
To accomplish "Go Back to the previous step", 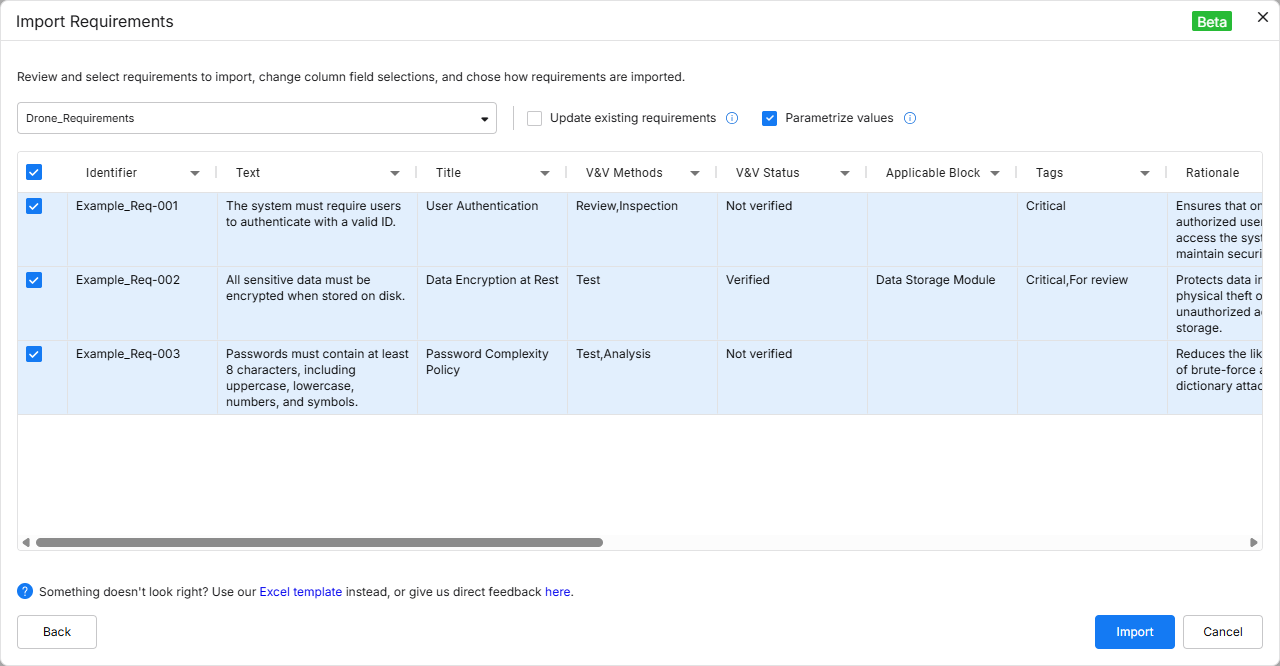I will (x=57, y=632).
